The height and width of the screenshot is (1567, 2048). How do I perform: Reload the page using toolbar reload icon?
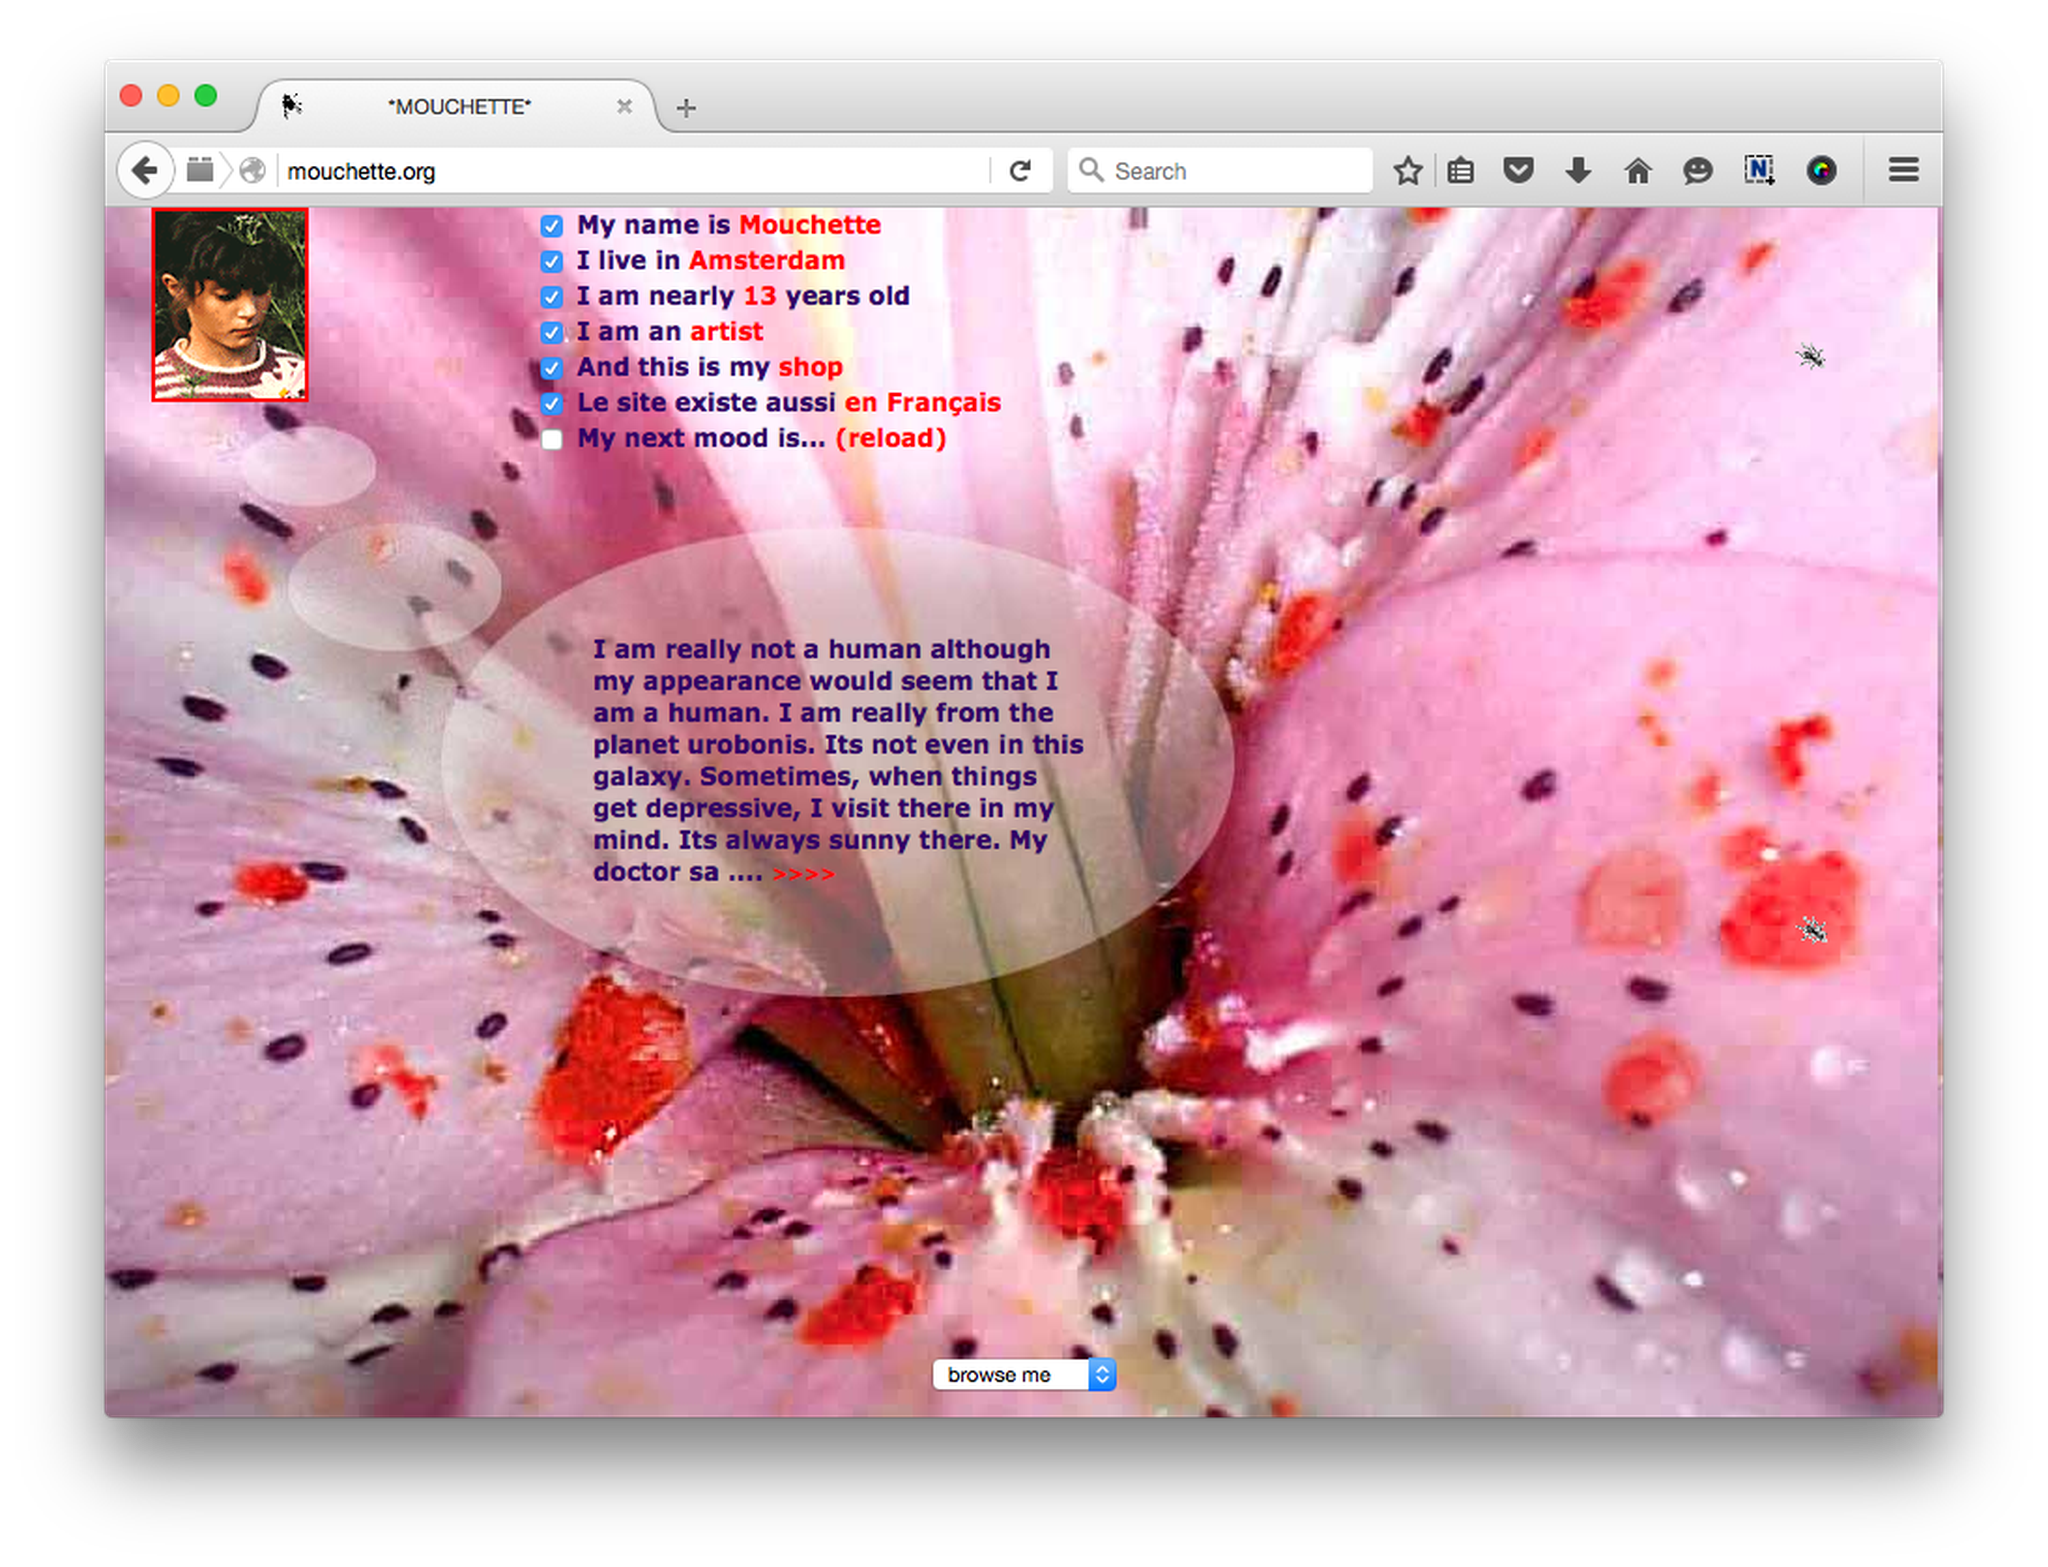(1019, 171)
